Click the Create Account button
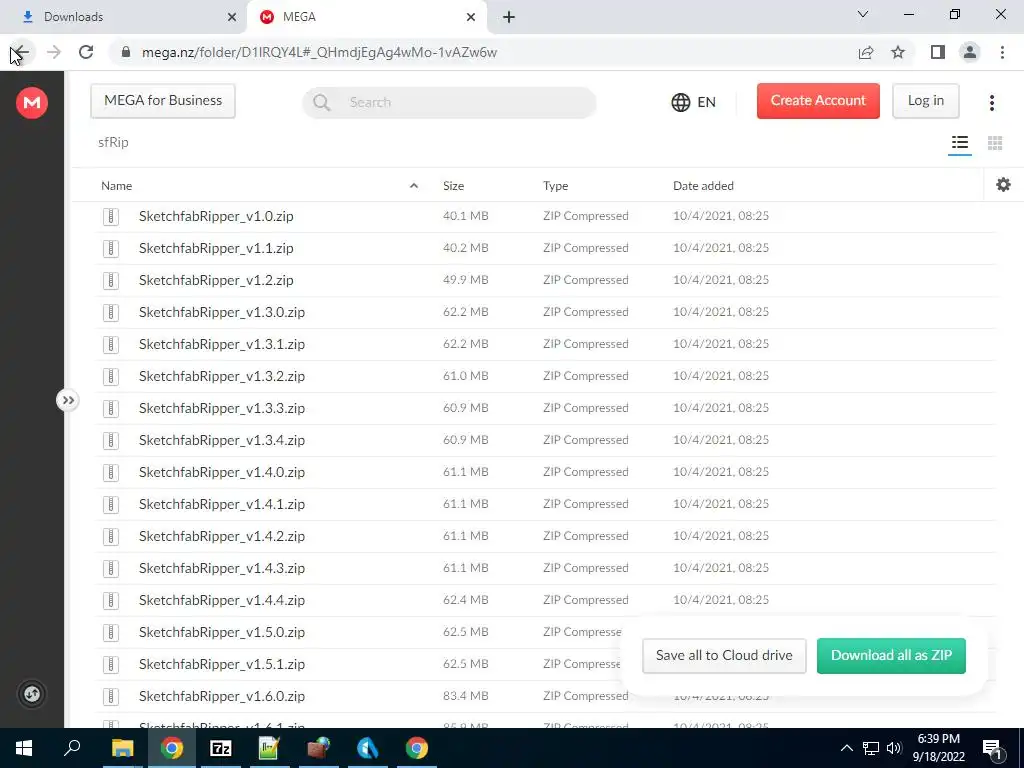Screen dimensions: 1024x768 coord(818,101)
